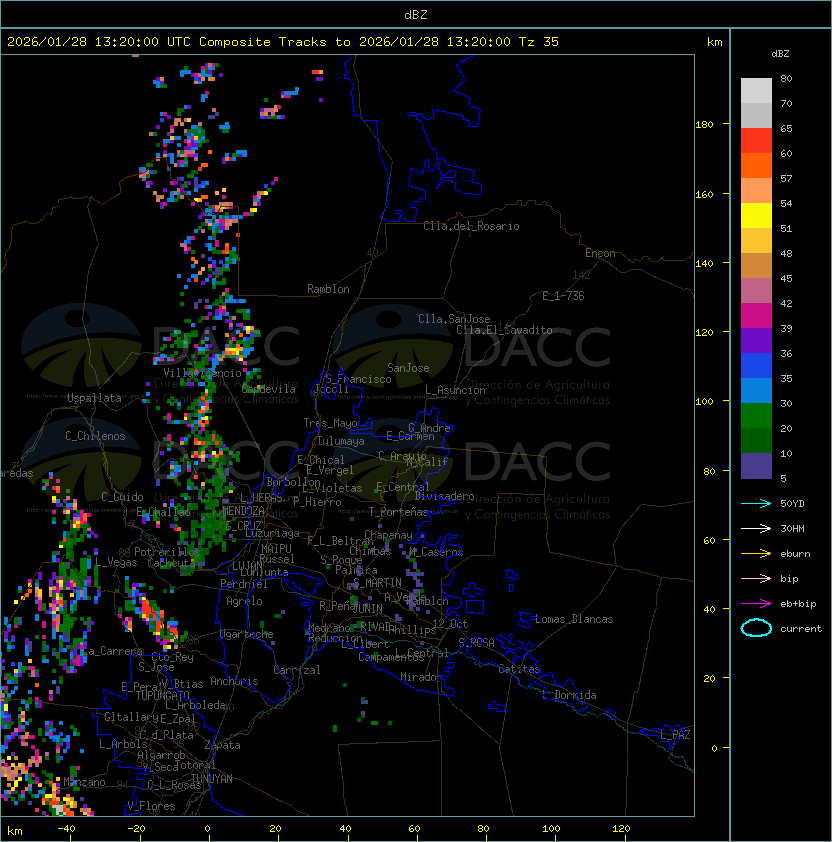
Task: Click the 80 value on dBZ scale
Action: (x=786, y=78)
